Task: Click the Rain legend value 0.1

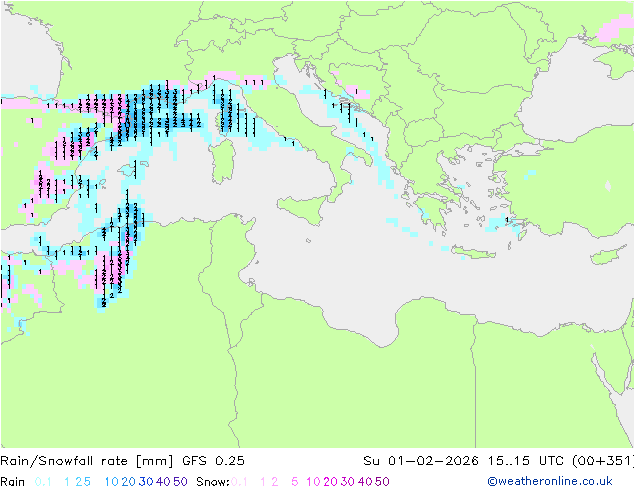Action: pos(43,482)
